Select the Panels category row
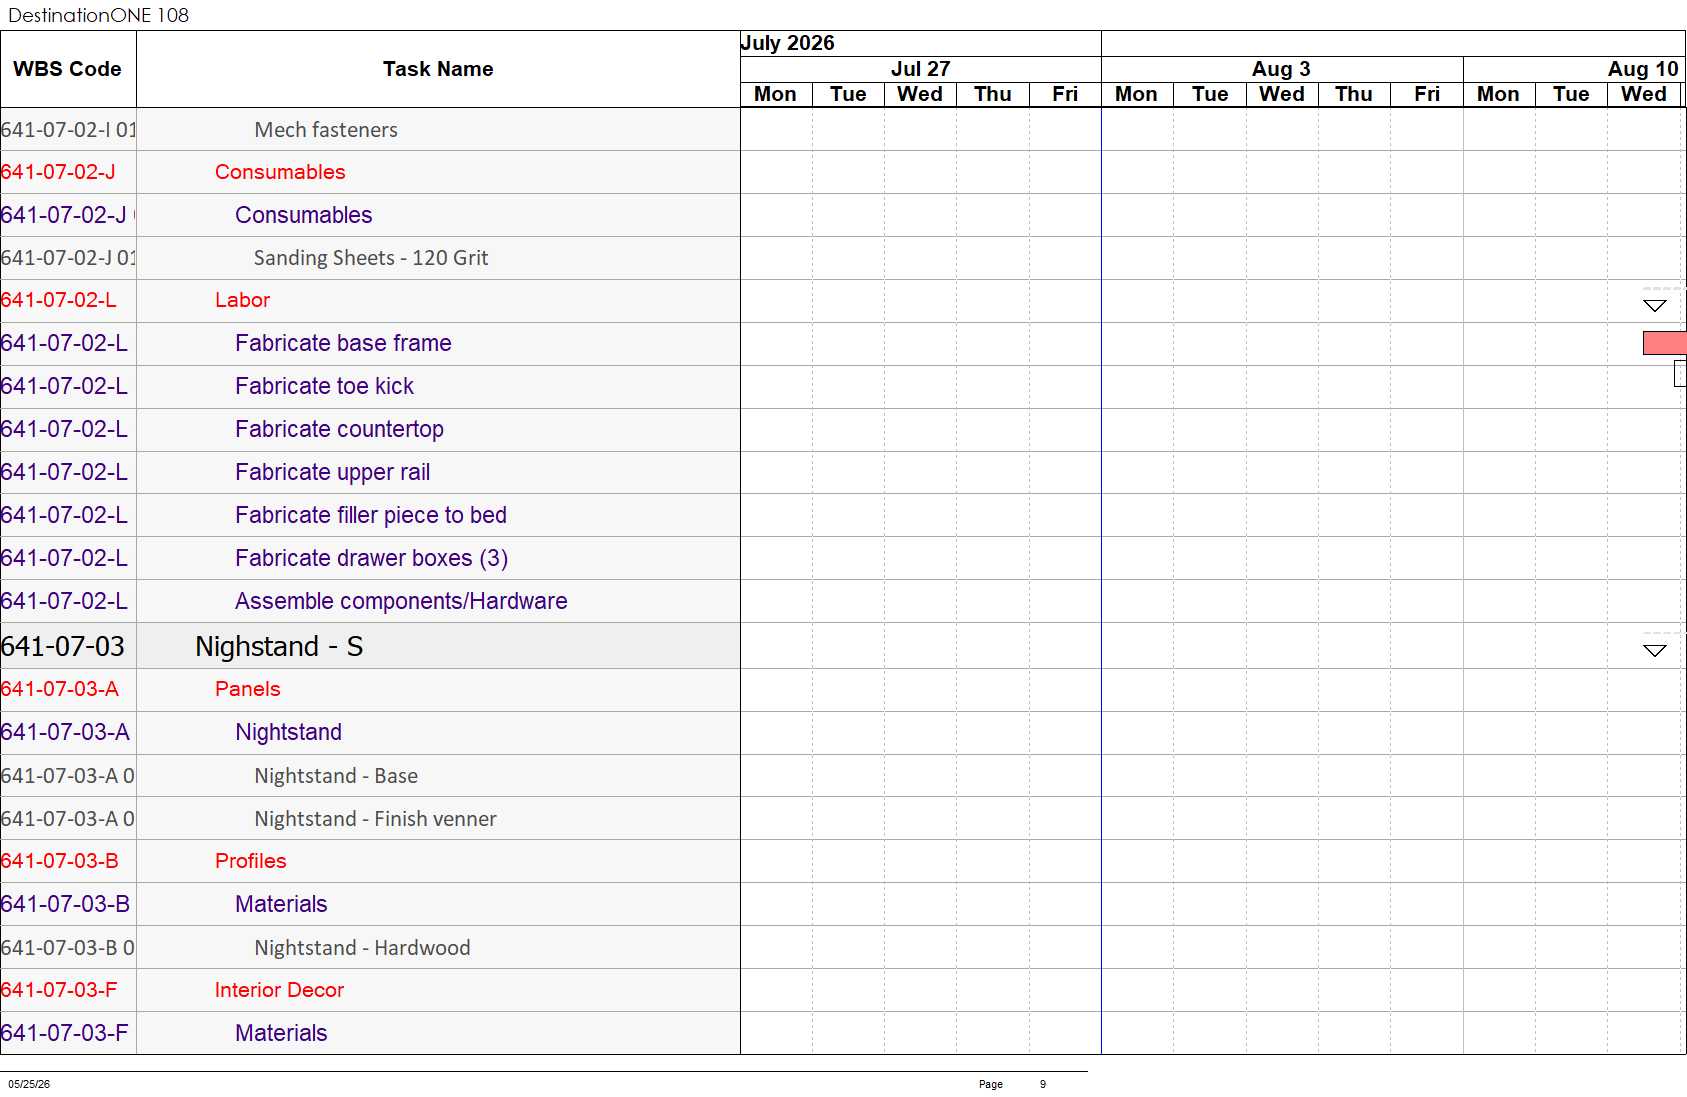 [x=370, y=689]
